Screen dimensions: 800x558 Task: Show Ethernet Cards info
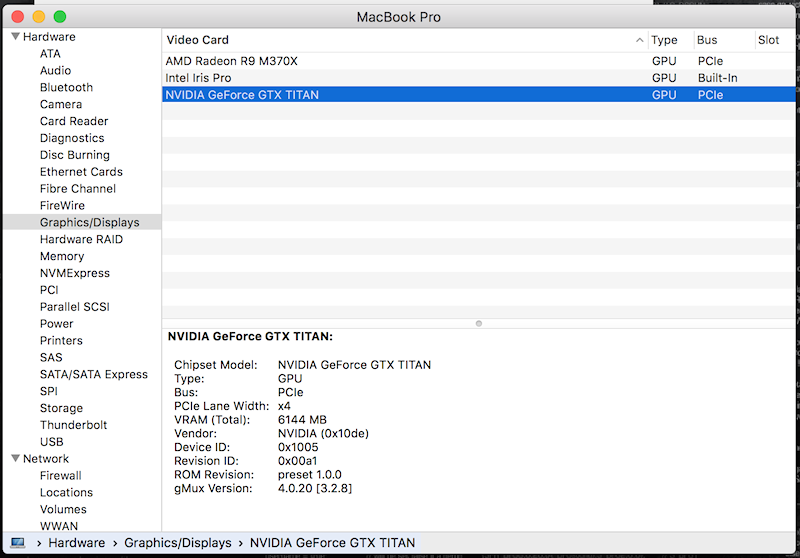(x=81, y=171)
